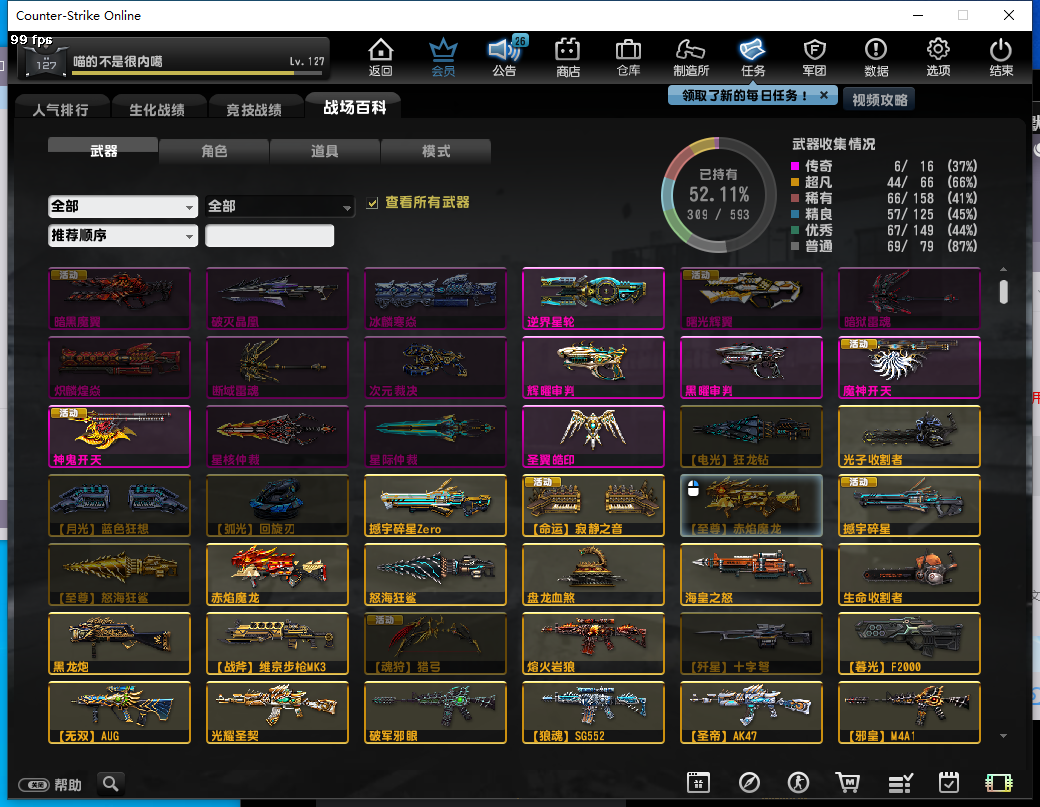The image size is (1040, 807).
Task: Open the 公告 announcement speaker icon
Action: [505, 57]
